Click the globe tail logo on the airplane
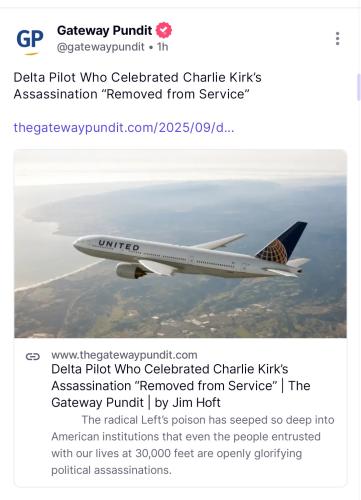This screenshot has width=361, height=500. (x=275, y=252)
